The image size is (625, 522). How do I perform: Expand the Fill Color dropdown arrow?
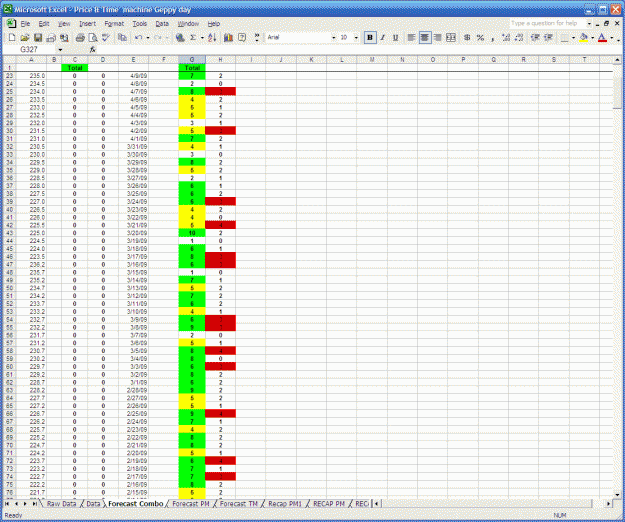coord(592,38)
